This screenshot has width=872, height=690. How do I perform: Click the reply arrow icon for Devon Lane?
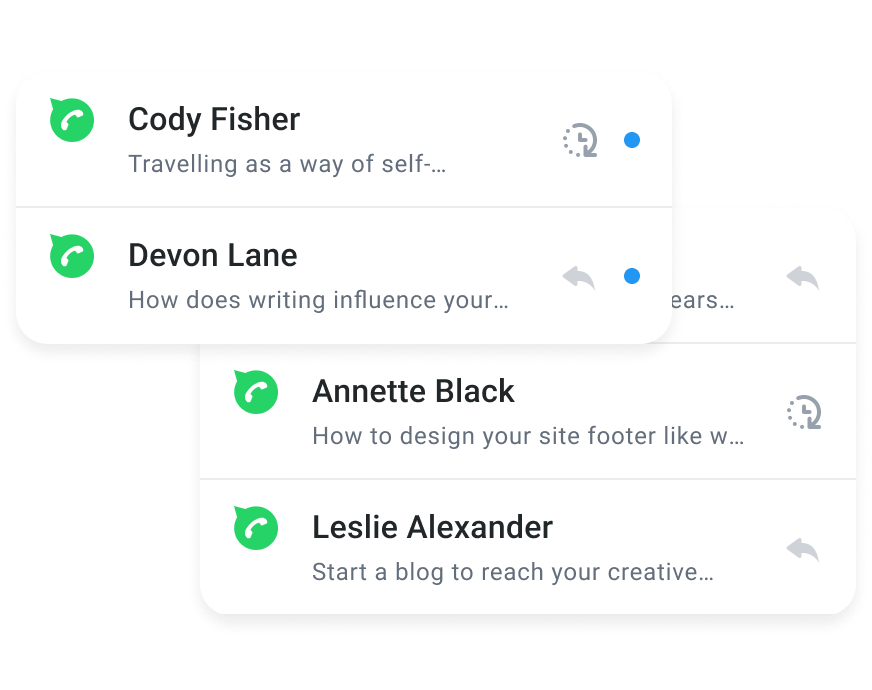click(579, 277)
